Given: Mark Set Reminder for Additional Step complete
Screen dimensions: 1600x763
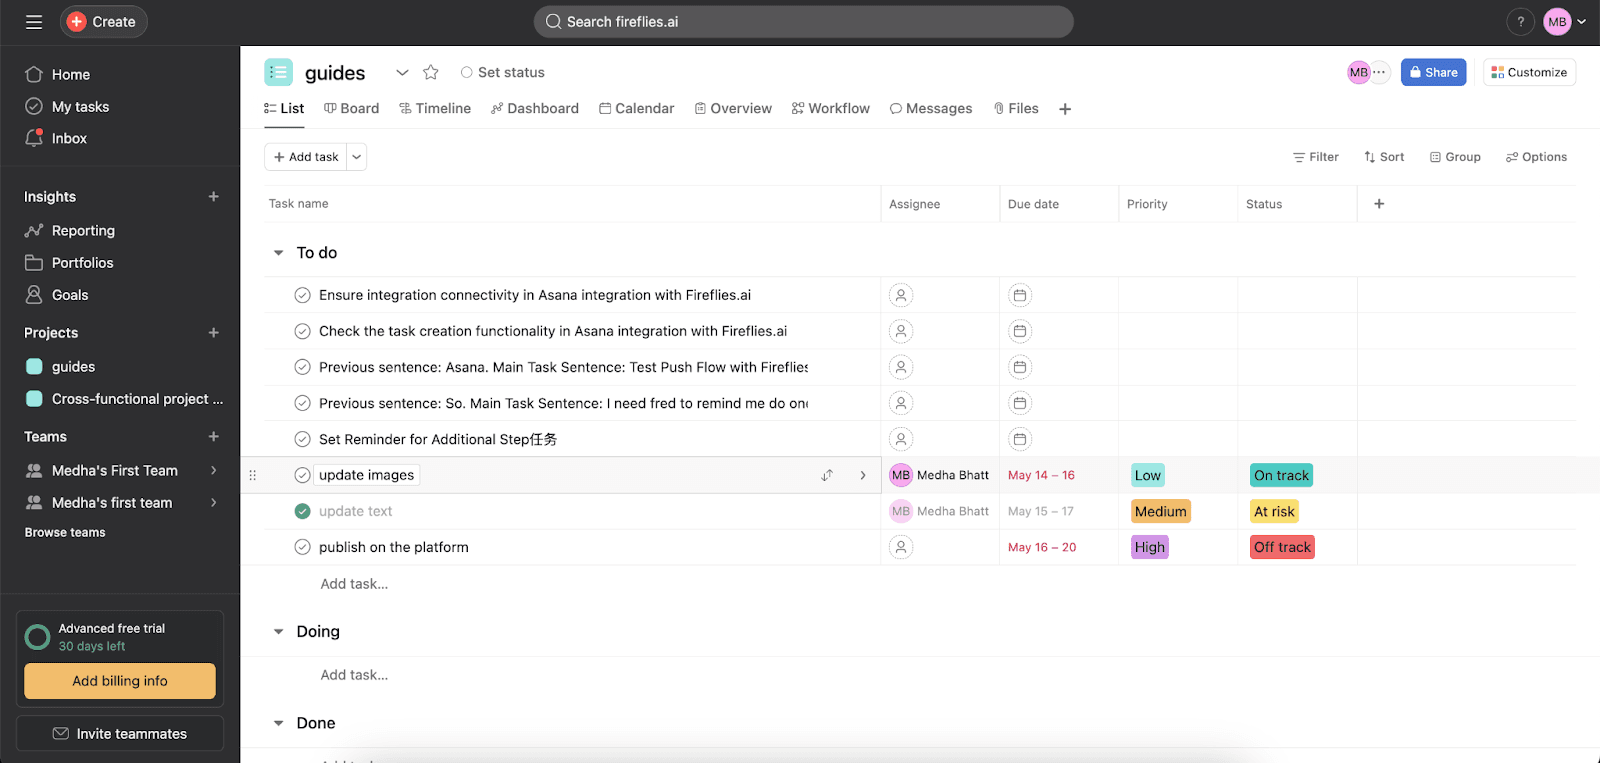Looking at the screenshot, I should (x=303, y=439).
